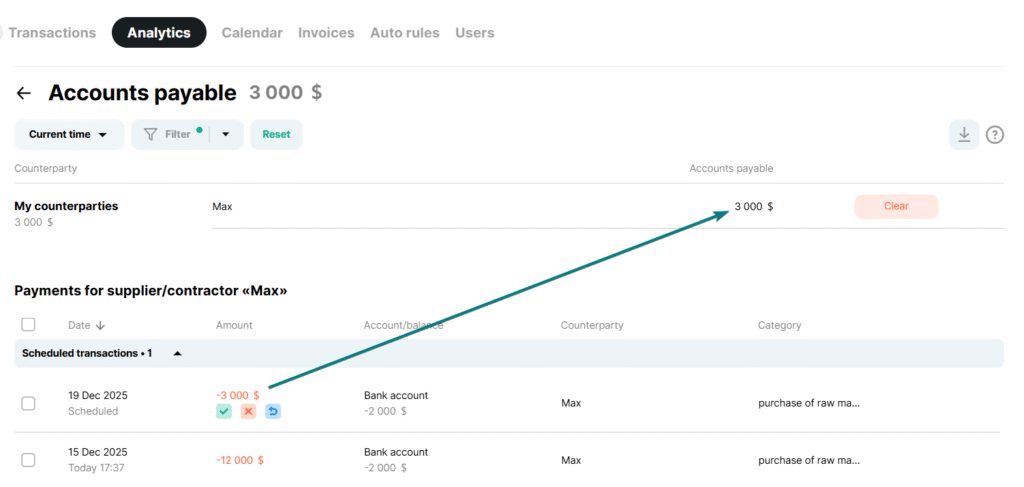Open the help question mark icon
Screen dimensions: 1024x487
click(994, 134)
